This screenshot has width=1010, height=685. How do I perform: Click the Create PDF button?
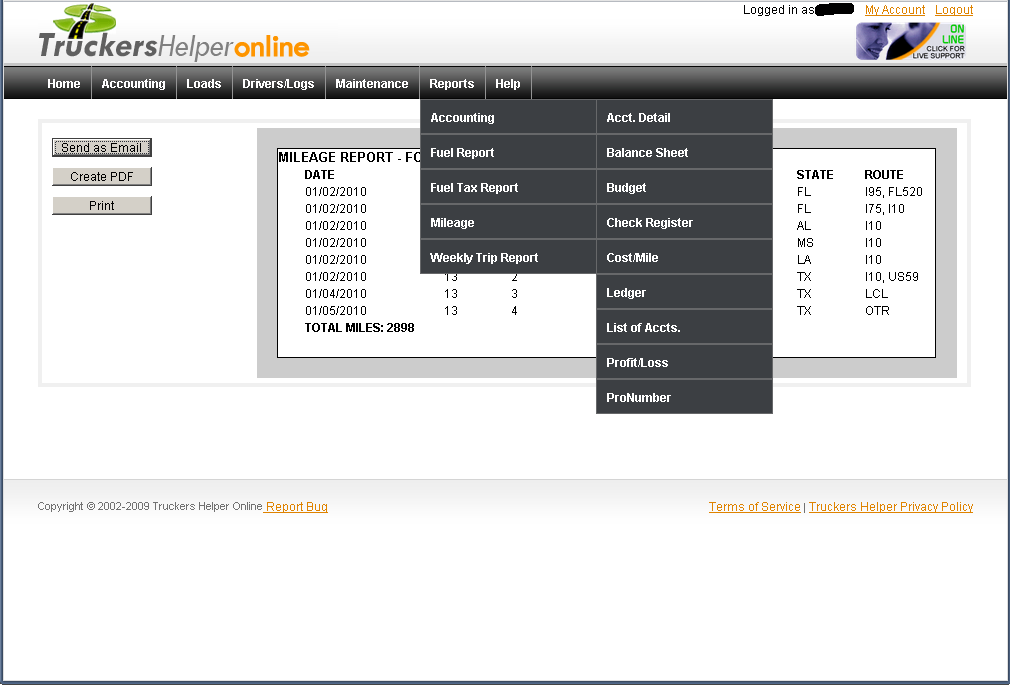(x=102, y=177)
